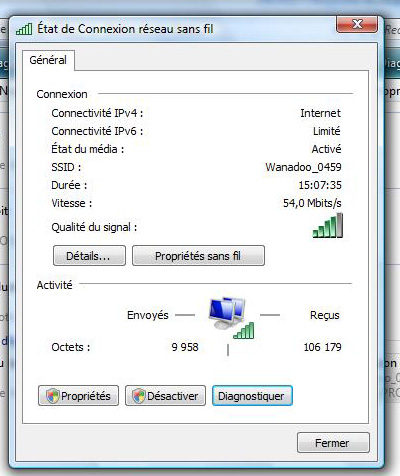400x476 pixels.
Task: Click the signal quality bars indicator
Action: 327,226
